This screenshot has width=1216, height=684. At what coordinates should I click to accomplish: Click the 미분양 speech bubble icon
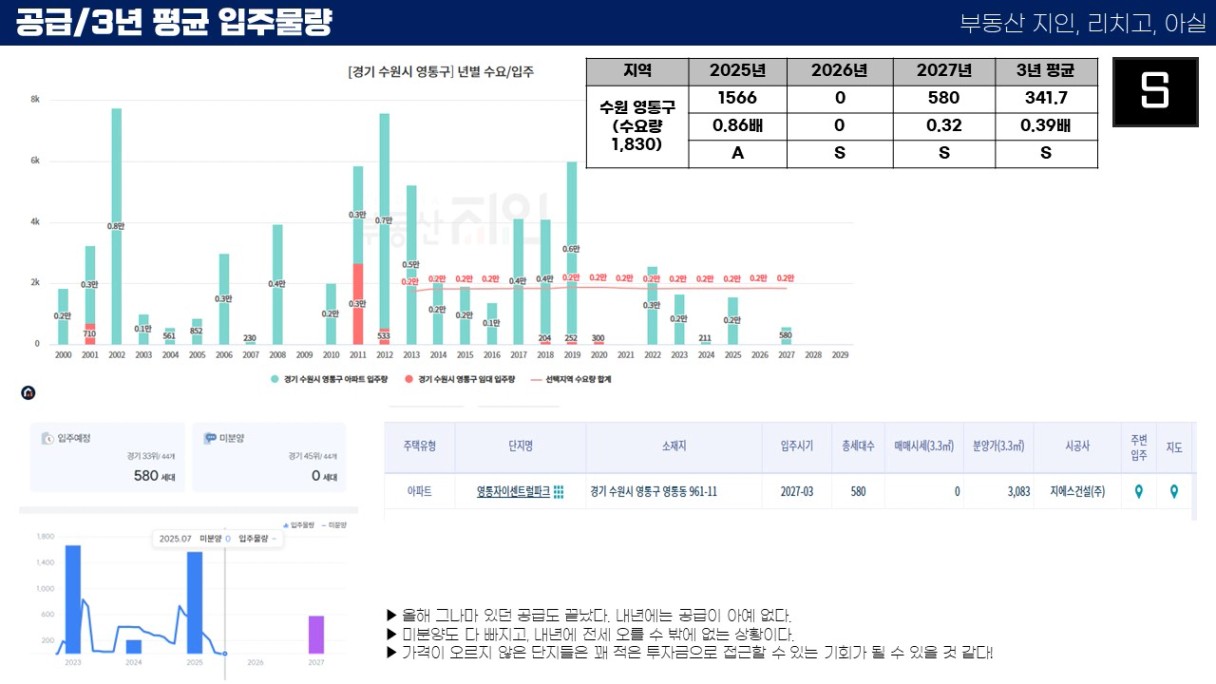click(210, 438)
